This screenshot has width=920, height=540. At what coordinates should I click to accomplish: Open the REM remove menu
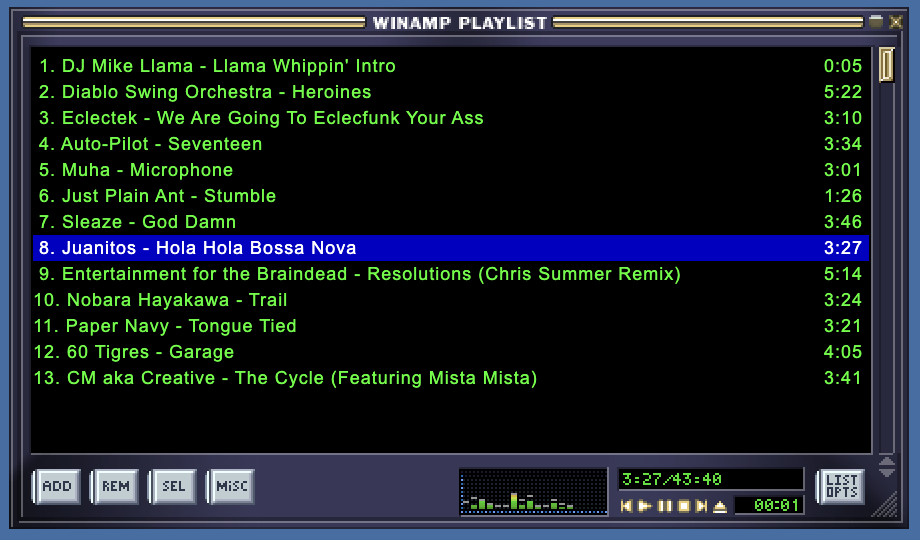coord(115,486)
